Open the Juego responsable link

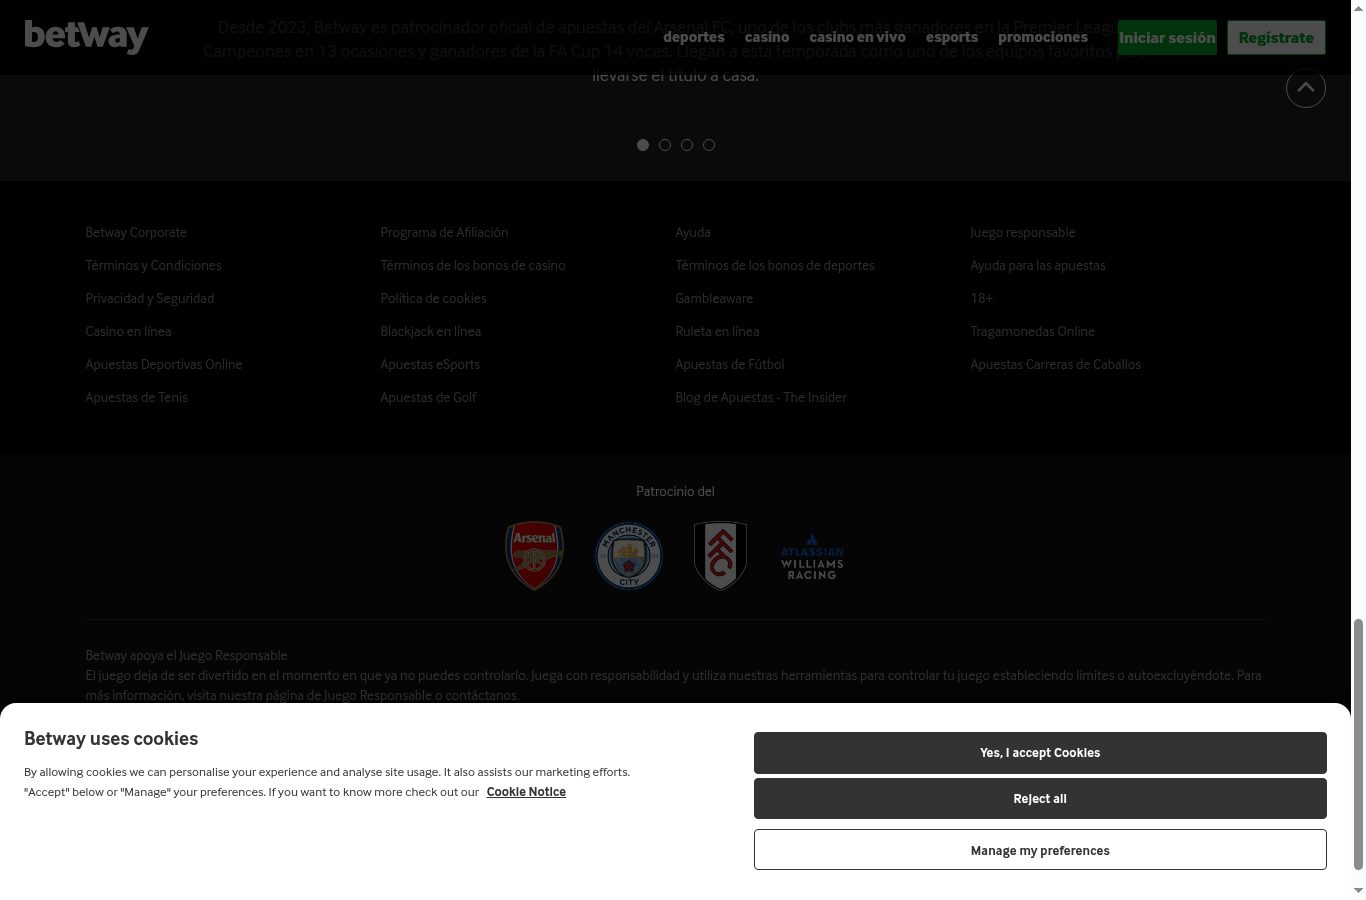pyautogui.click(x=1023, y=232)
